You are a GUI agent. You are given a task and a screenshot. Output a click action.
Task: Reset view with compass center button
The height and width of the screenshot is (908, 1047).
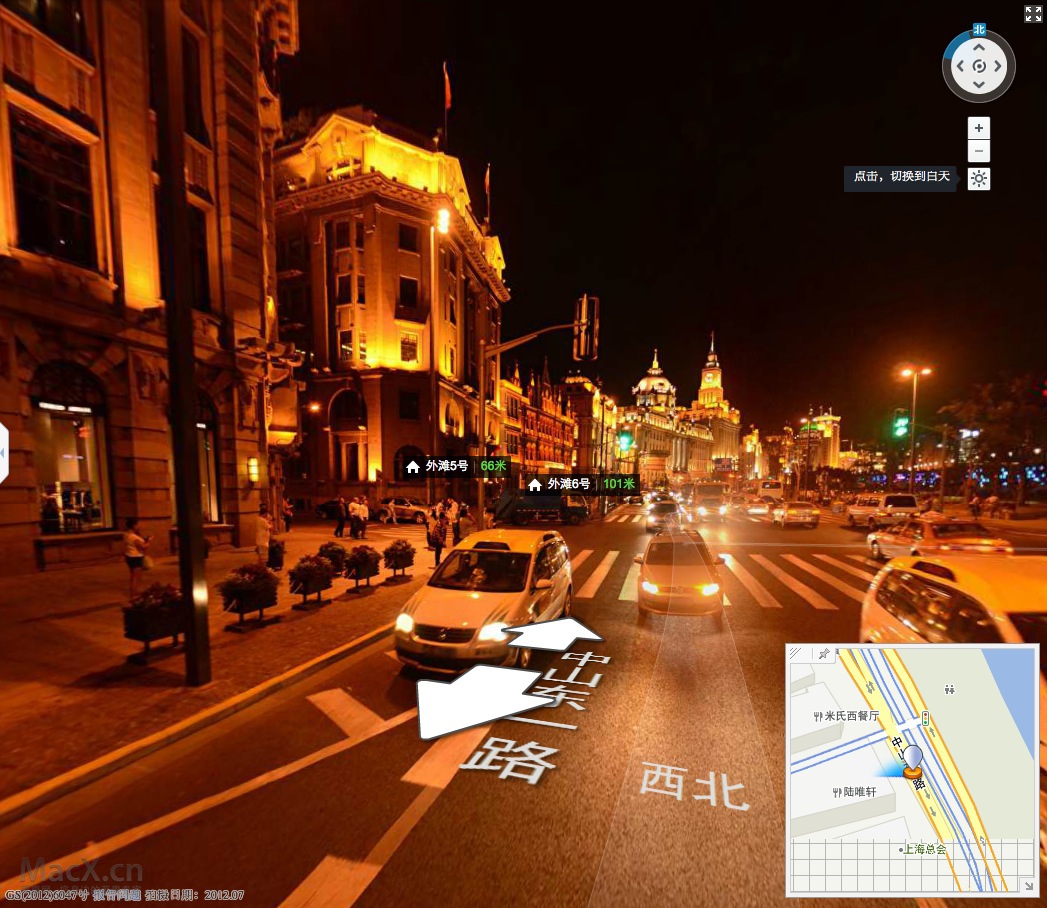point(979,67)
